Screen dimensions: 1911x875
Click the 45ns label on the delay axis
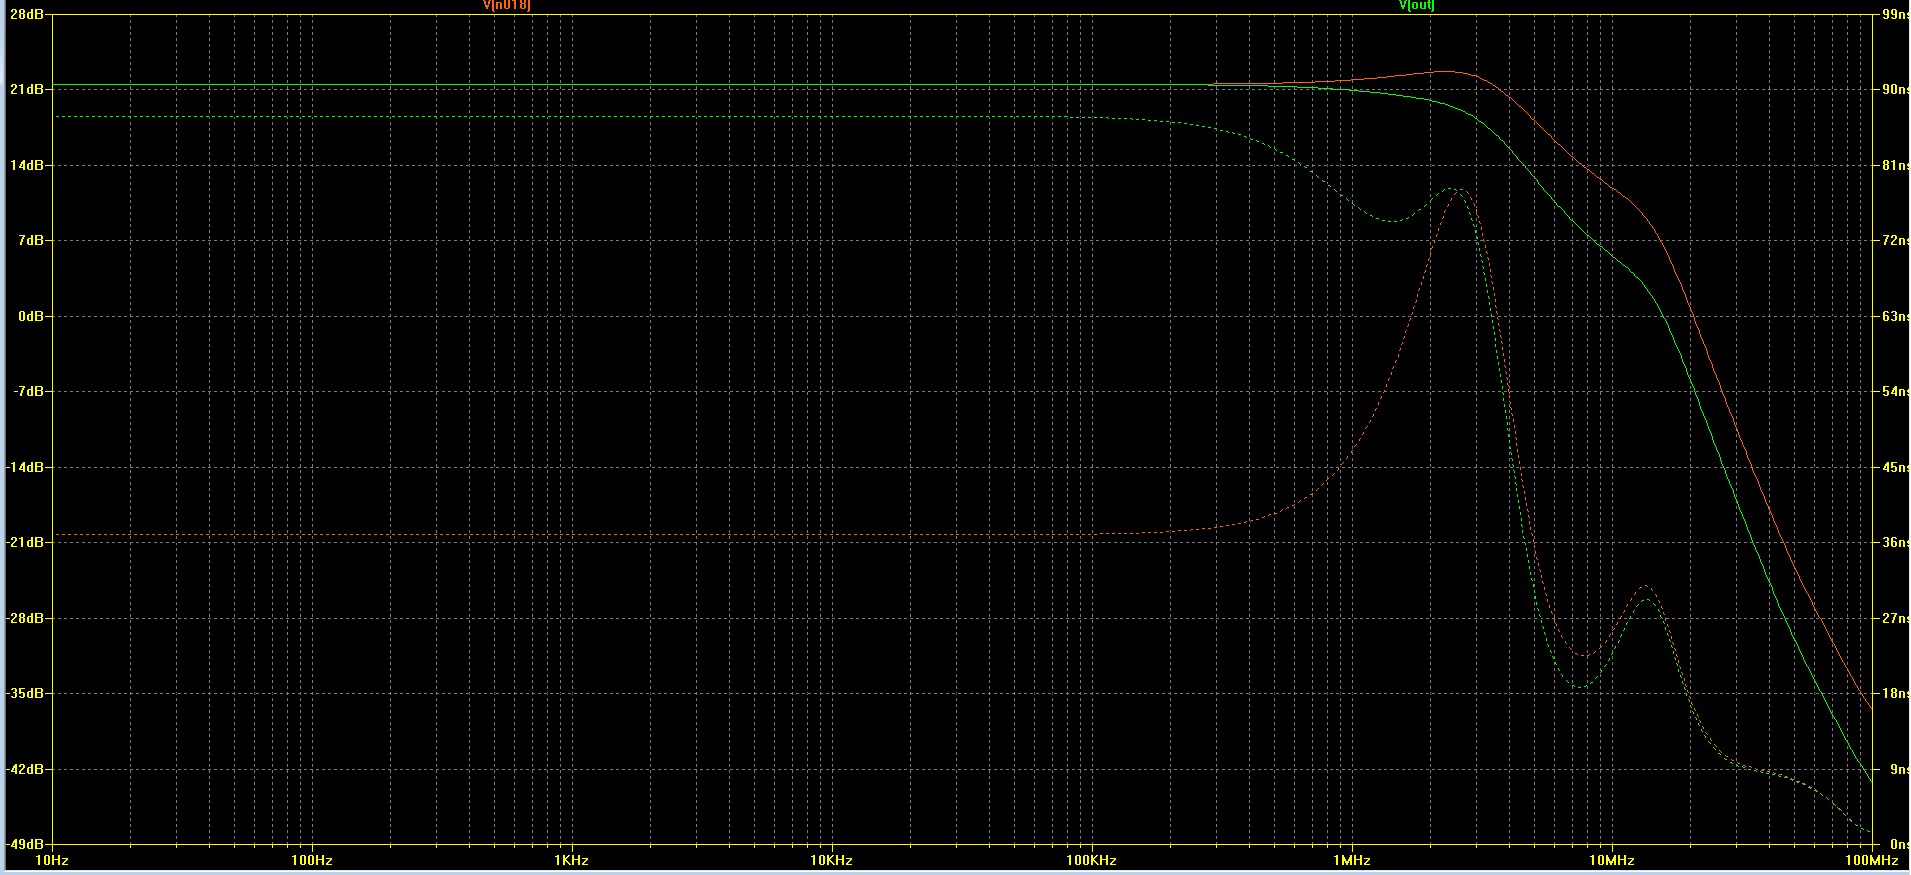click(x=1895, y=467)
